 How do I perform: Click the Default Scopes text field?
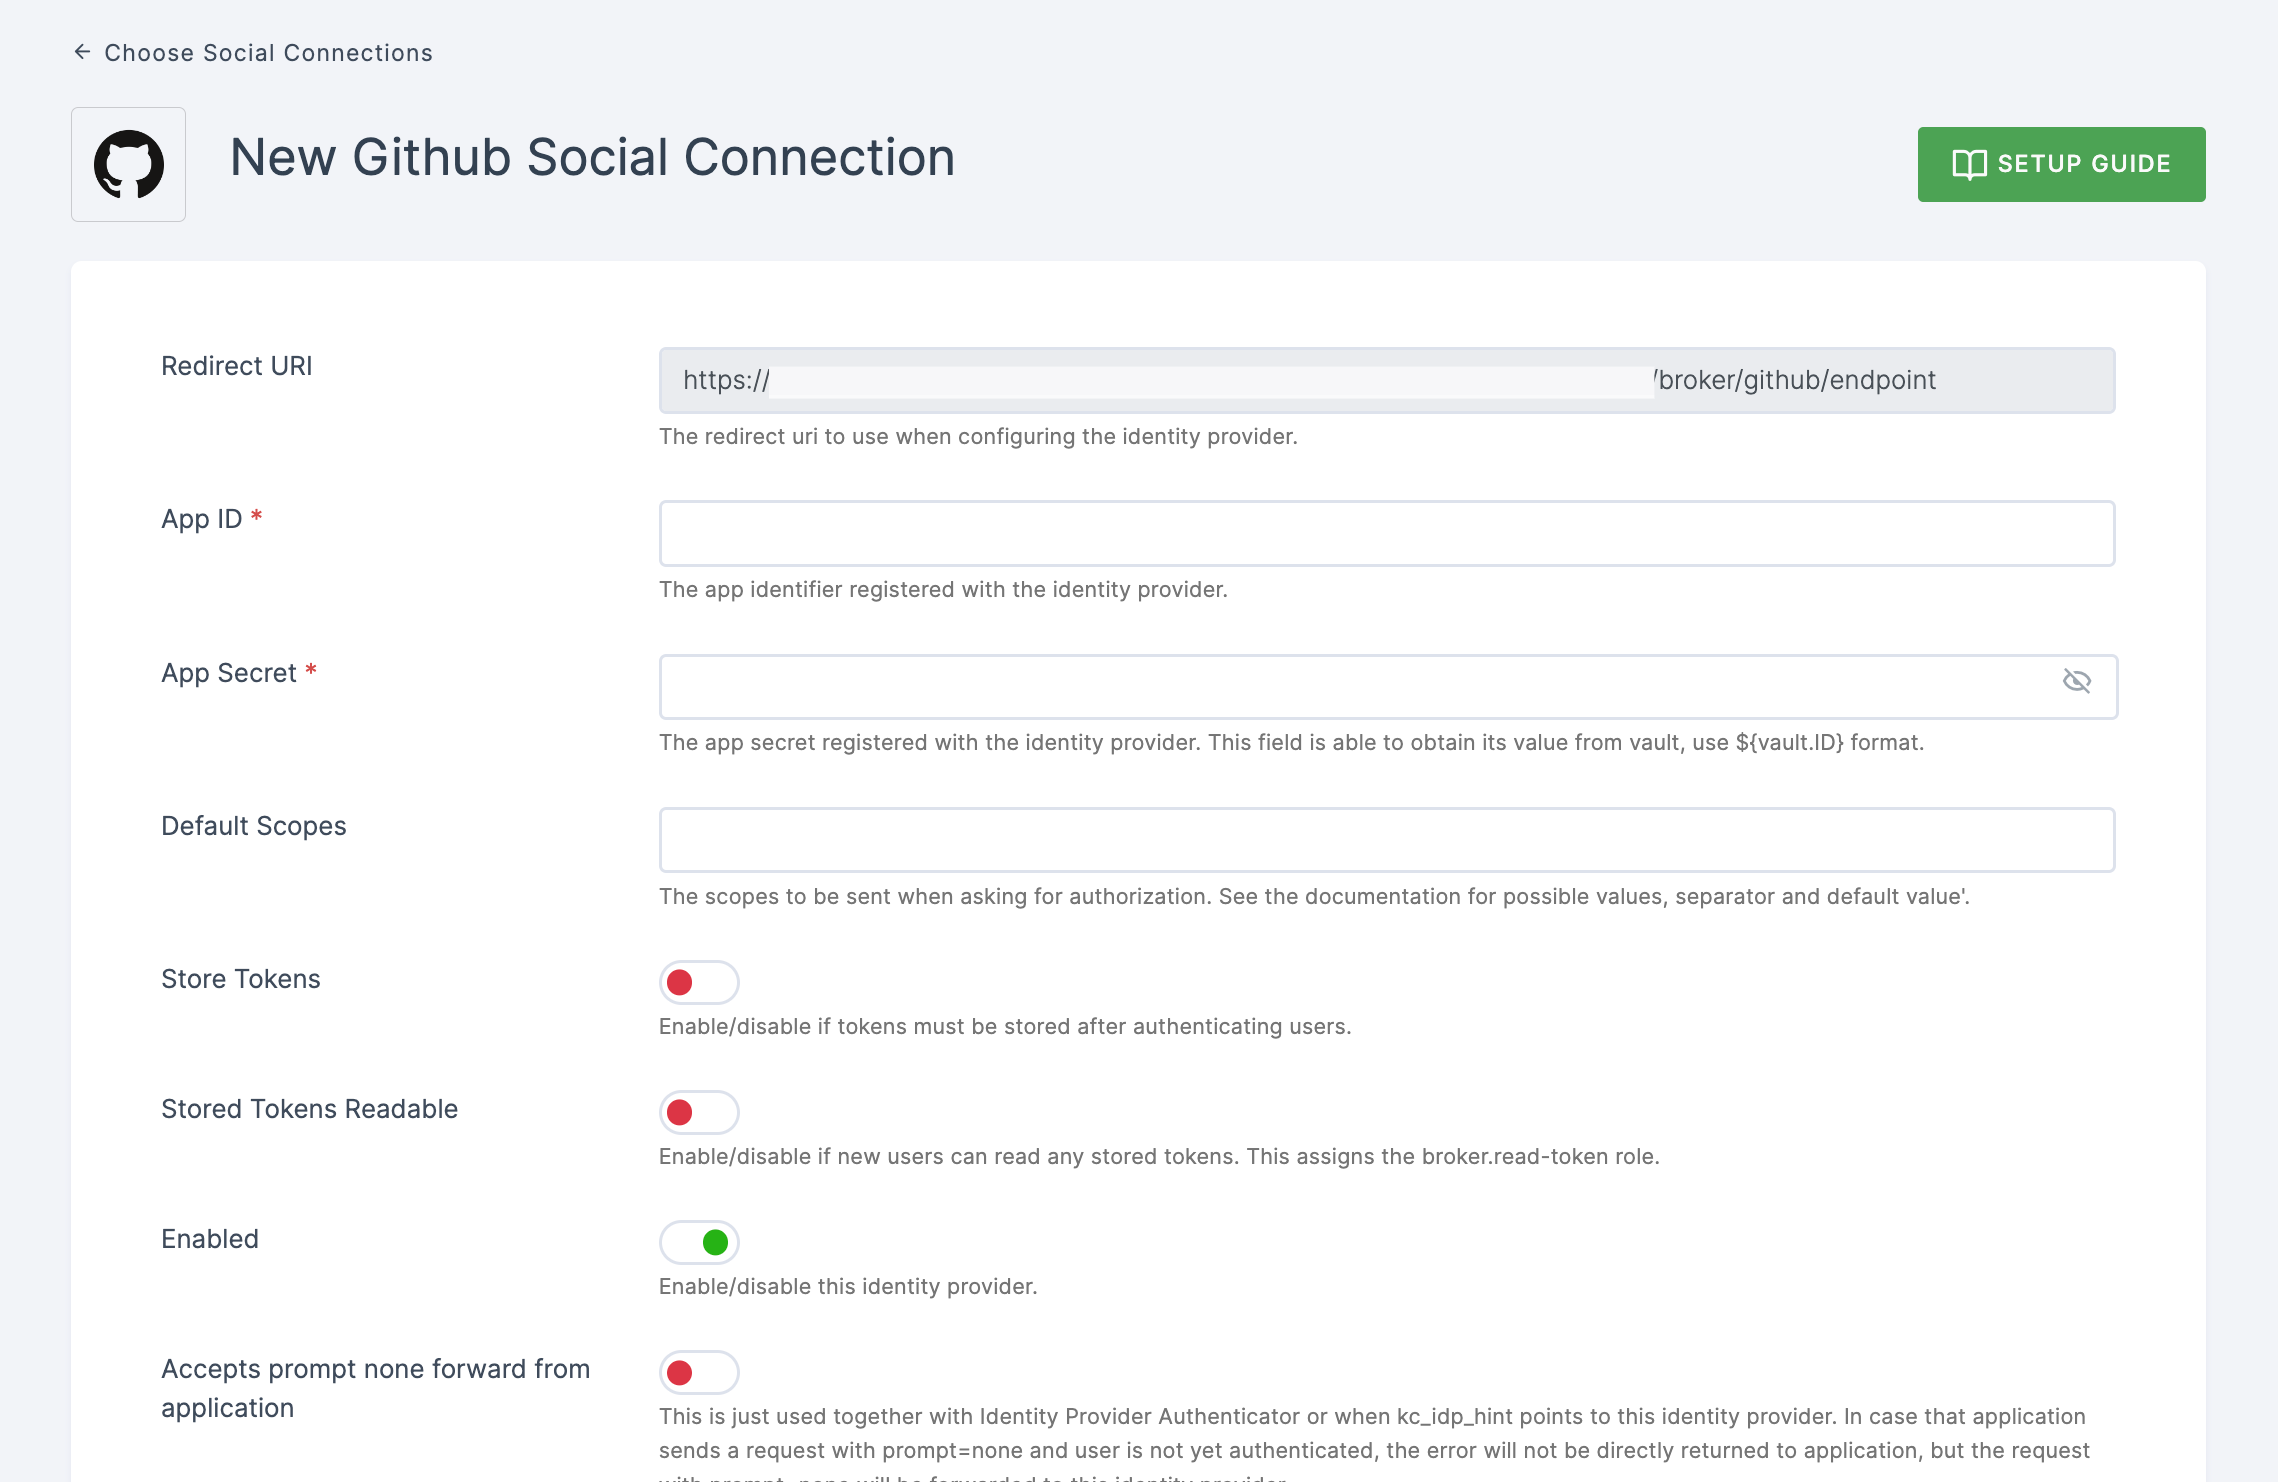1388,838
